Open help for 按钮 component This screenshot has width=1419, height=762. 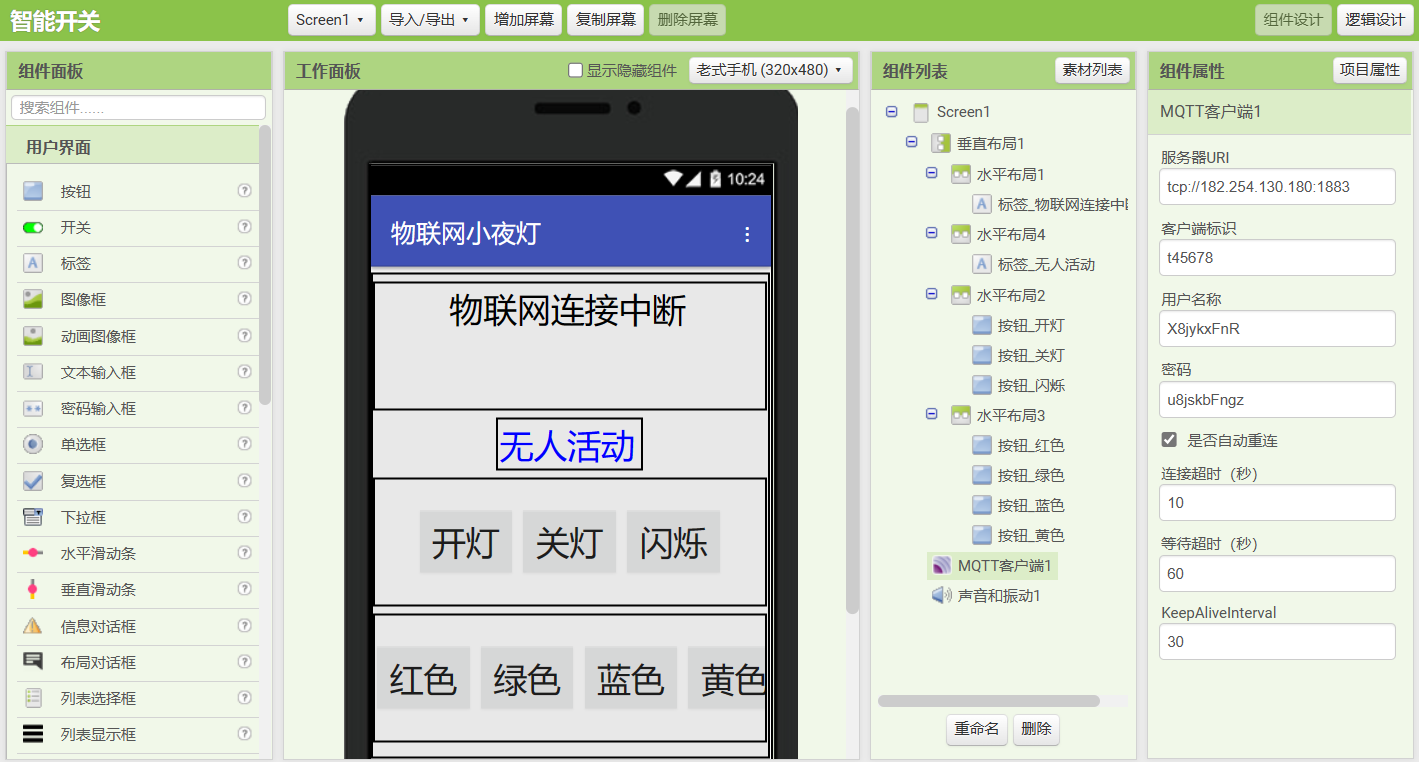(x=244, y=190)
